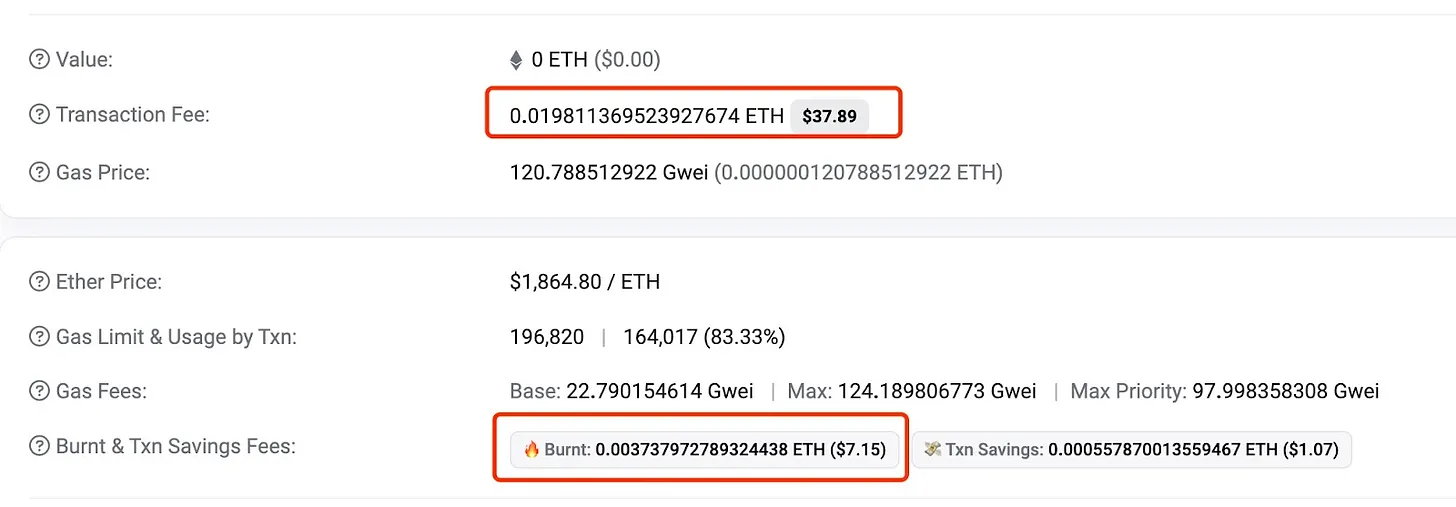
Task: Click the Burnt ETH amount badge
Action: tap(705, 450)
